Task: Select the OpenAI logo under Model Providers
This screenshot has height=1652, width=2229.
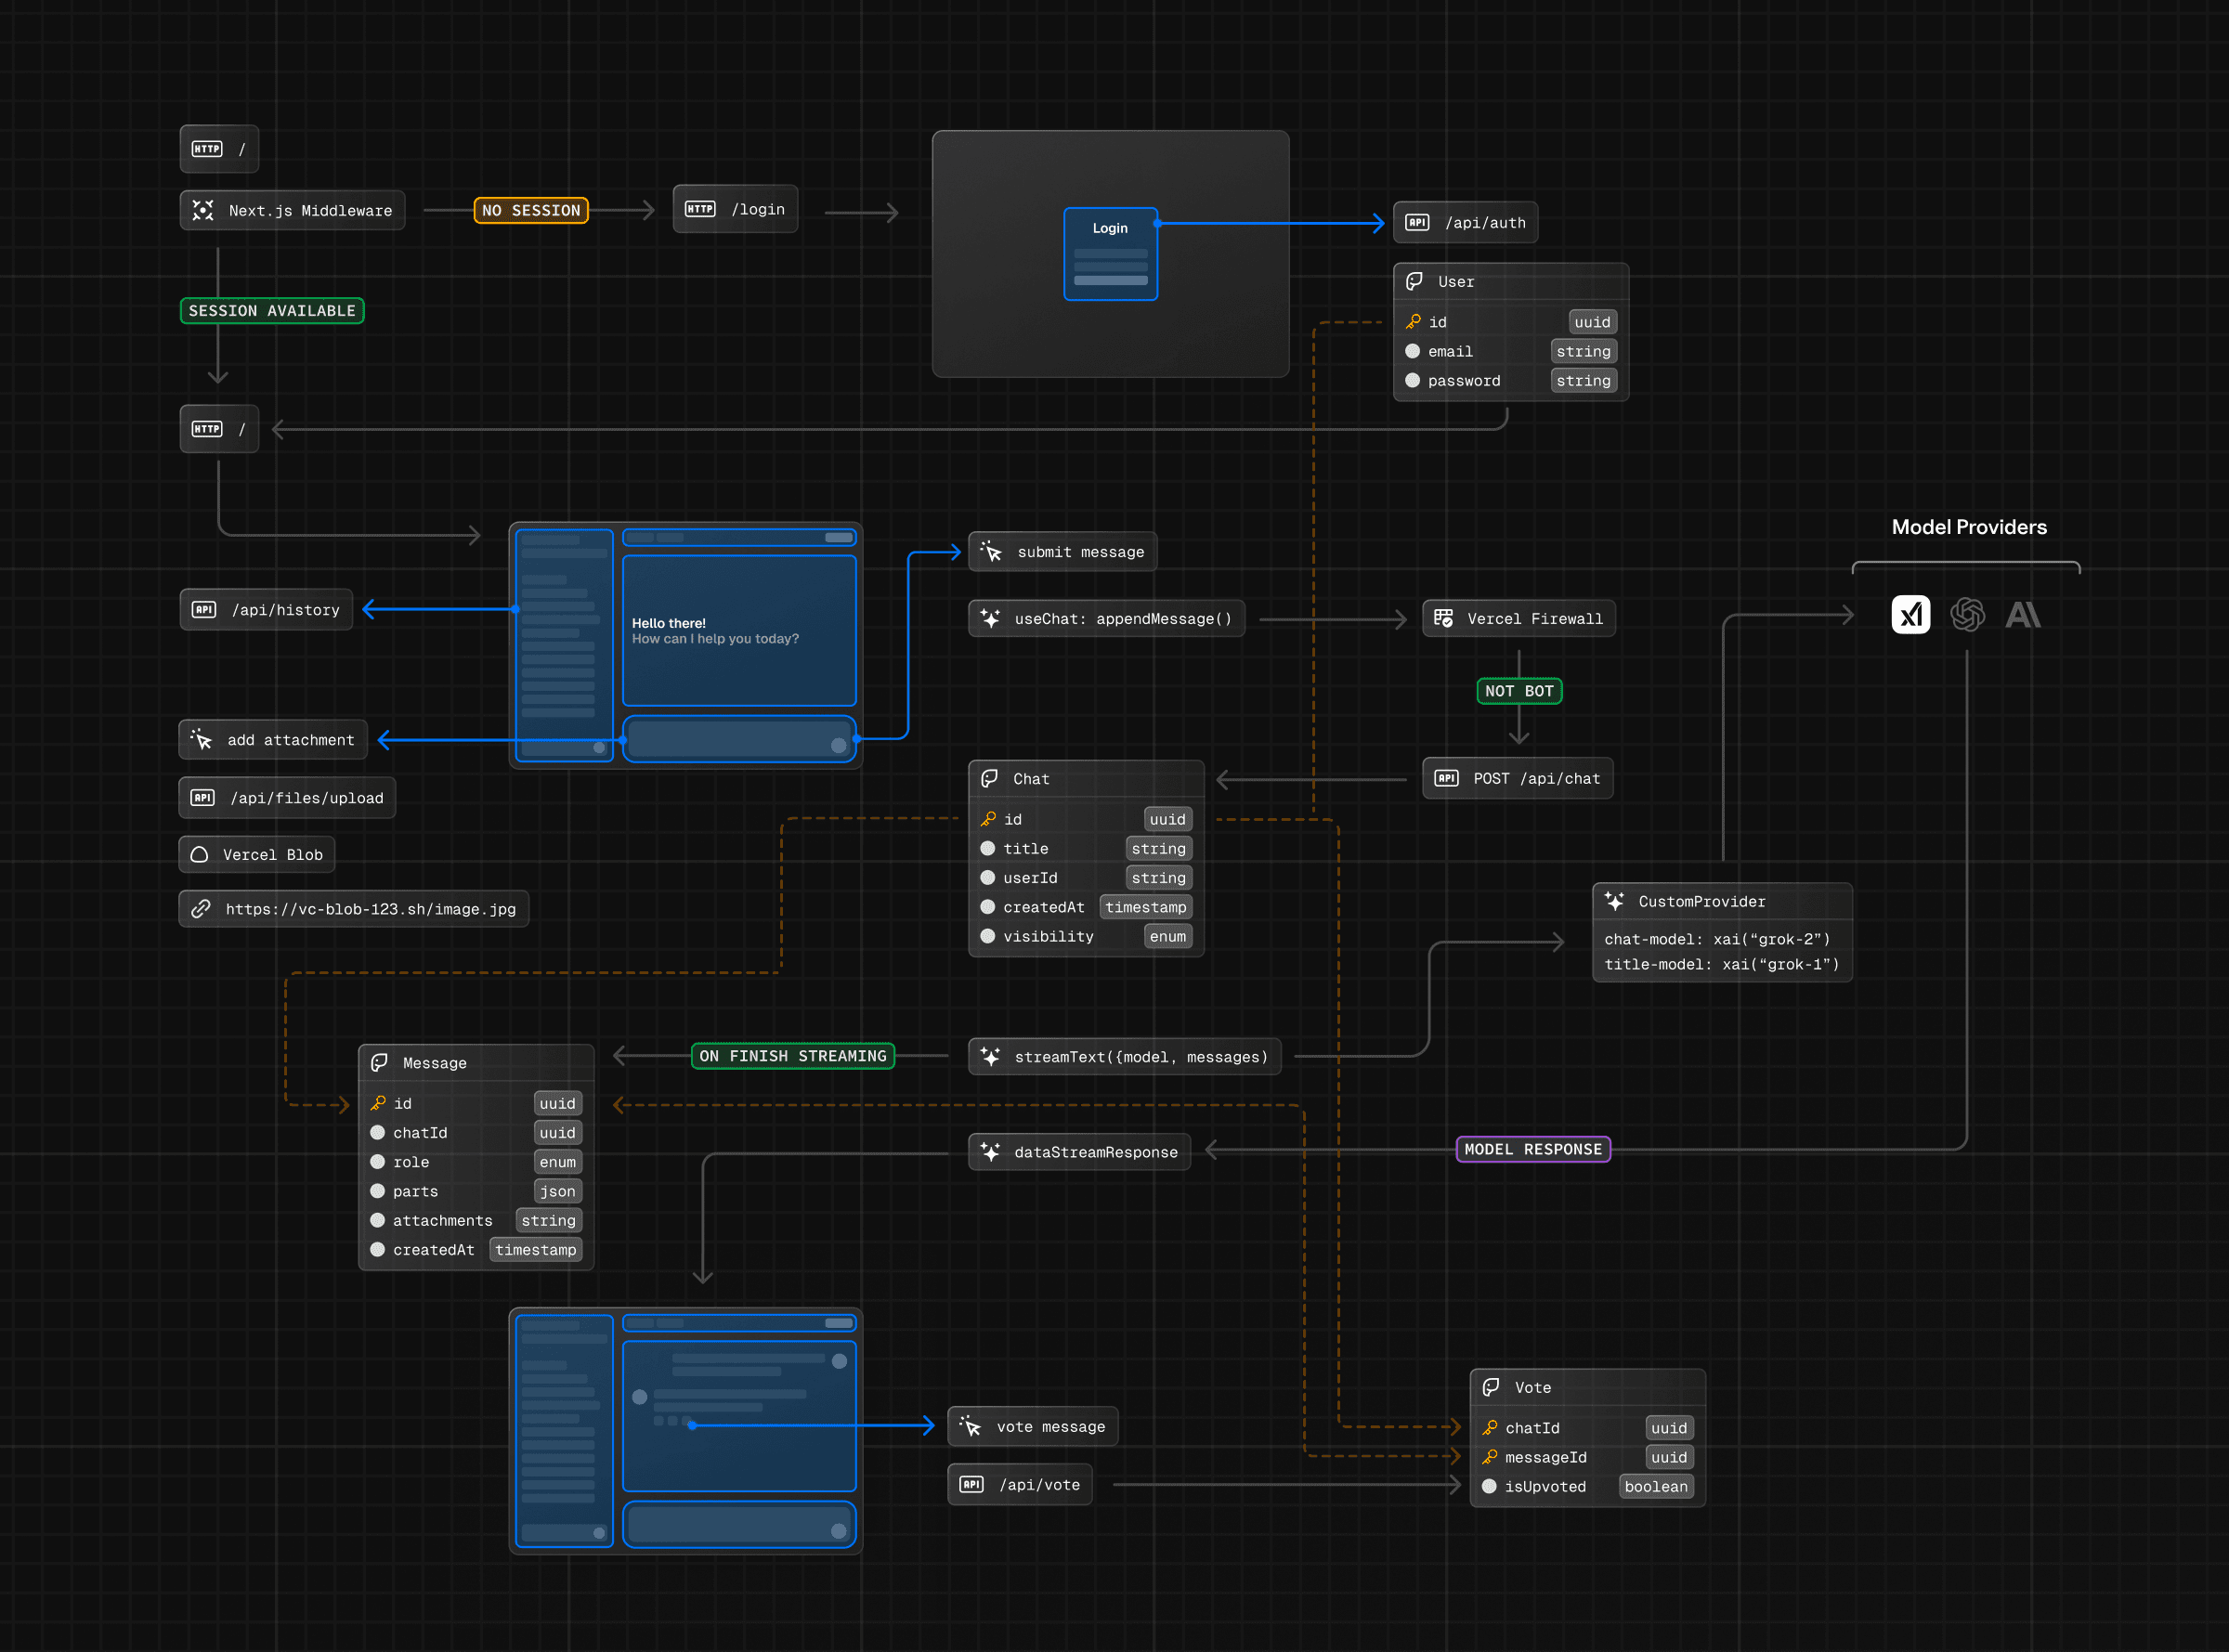Action: 1968,614
